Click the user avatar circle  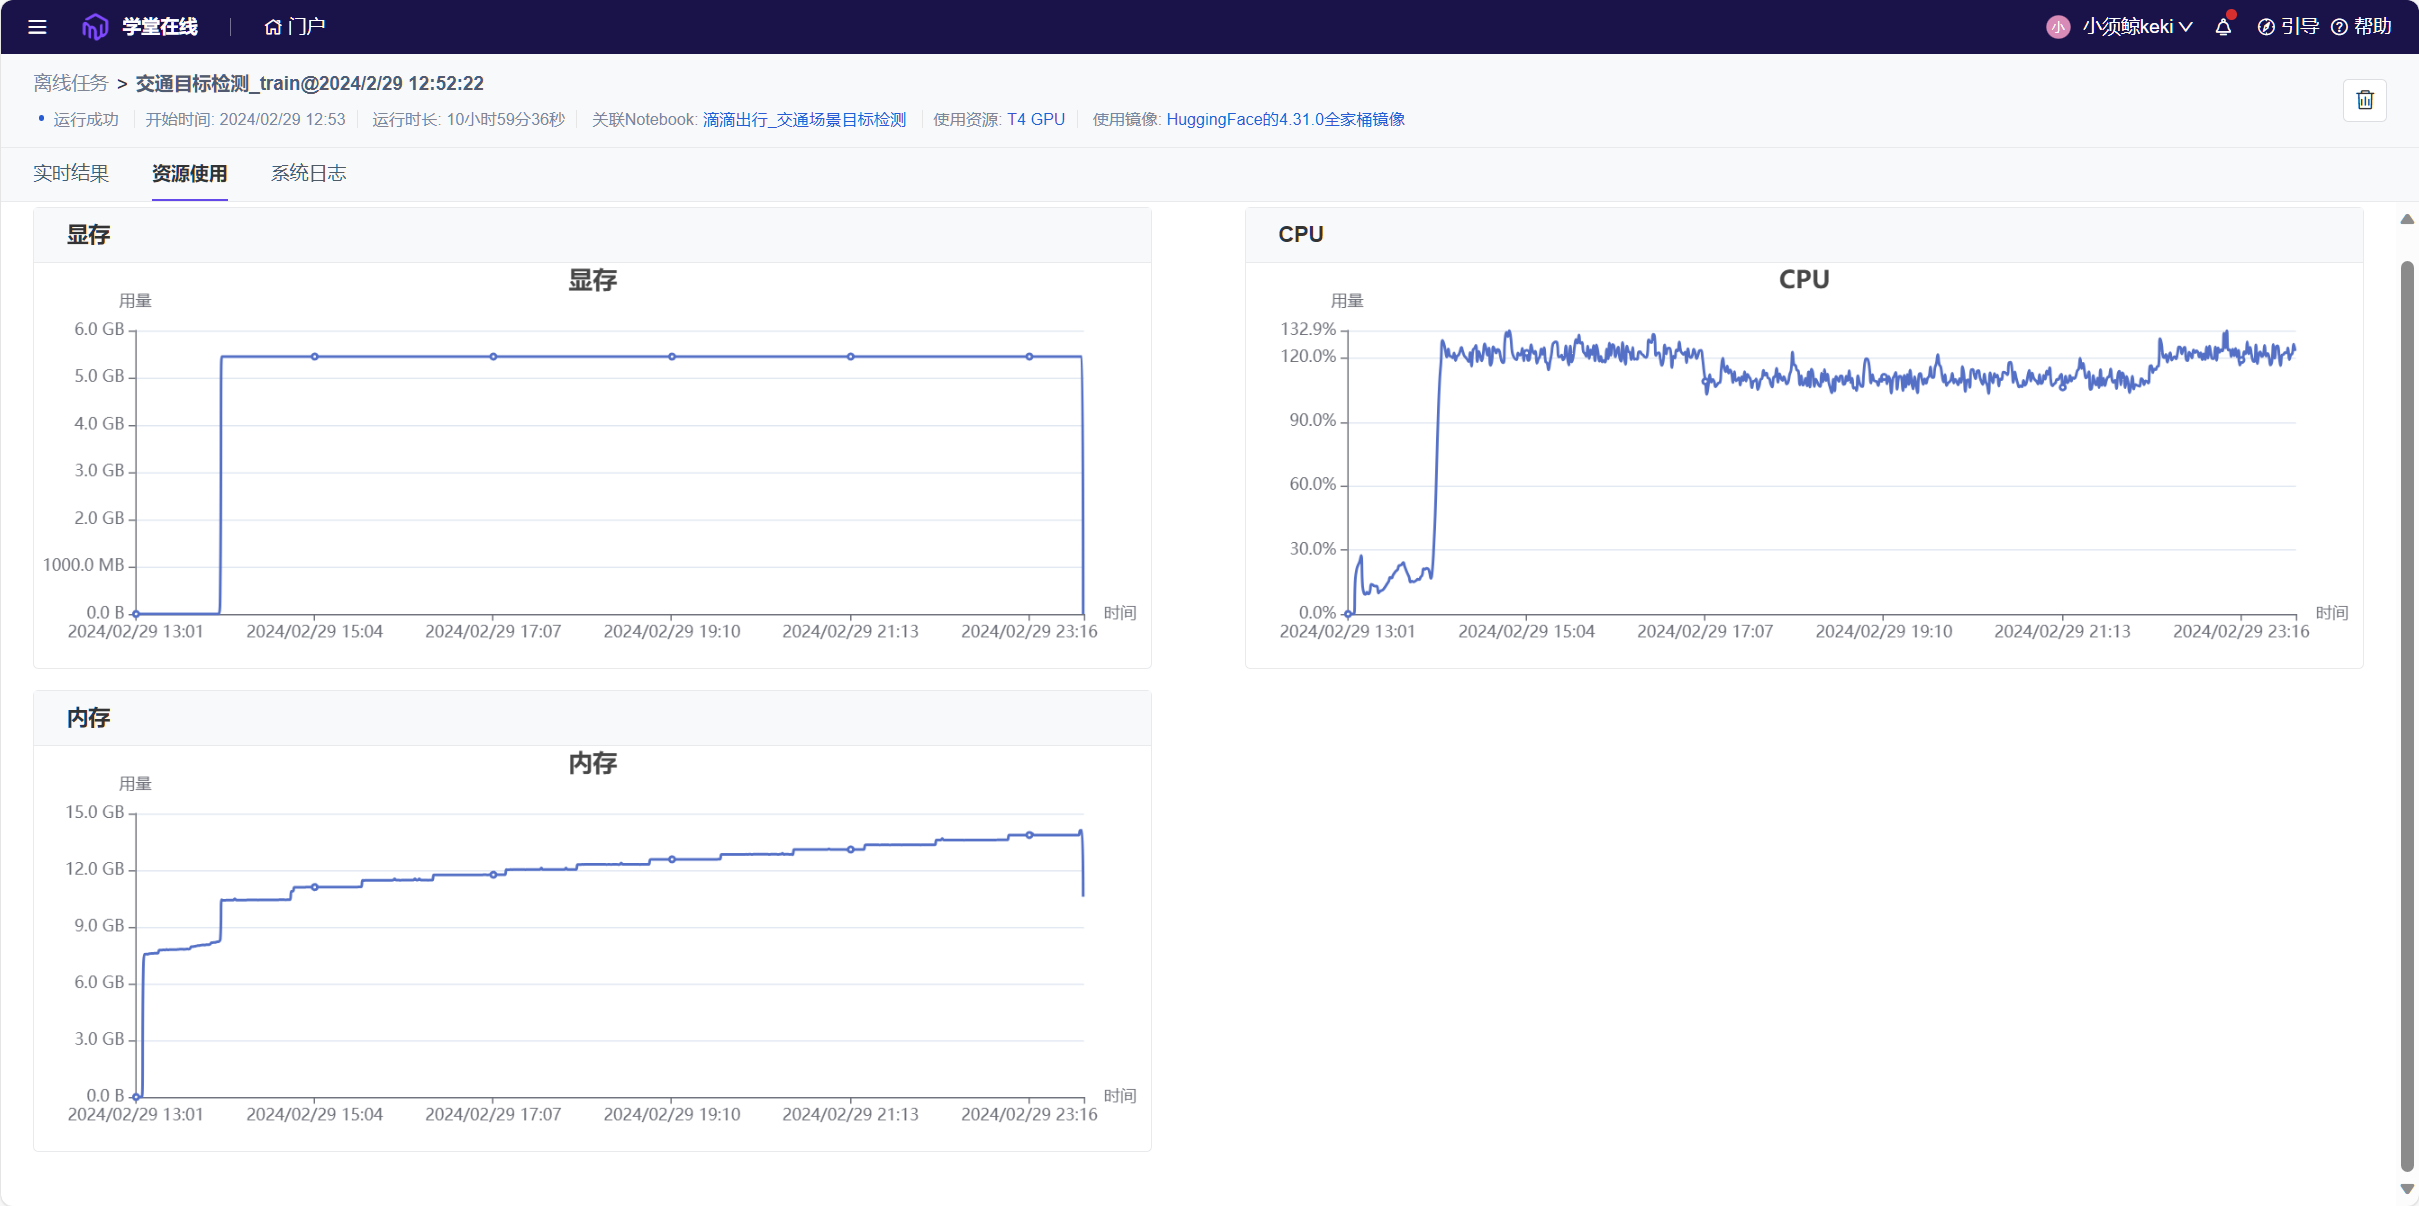[x=2057, y=27]
